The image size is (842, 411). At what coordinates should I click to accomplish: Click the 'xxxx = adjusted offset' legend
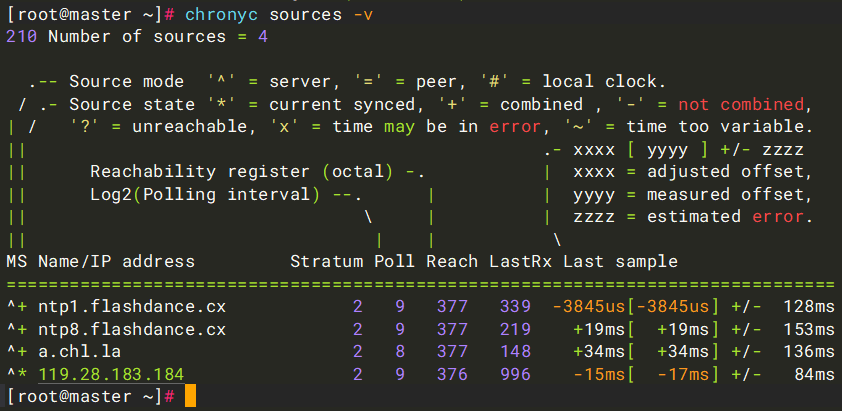[688, 172]
